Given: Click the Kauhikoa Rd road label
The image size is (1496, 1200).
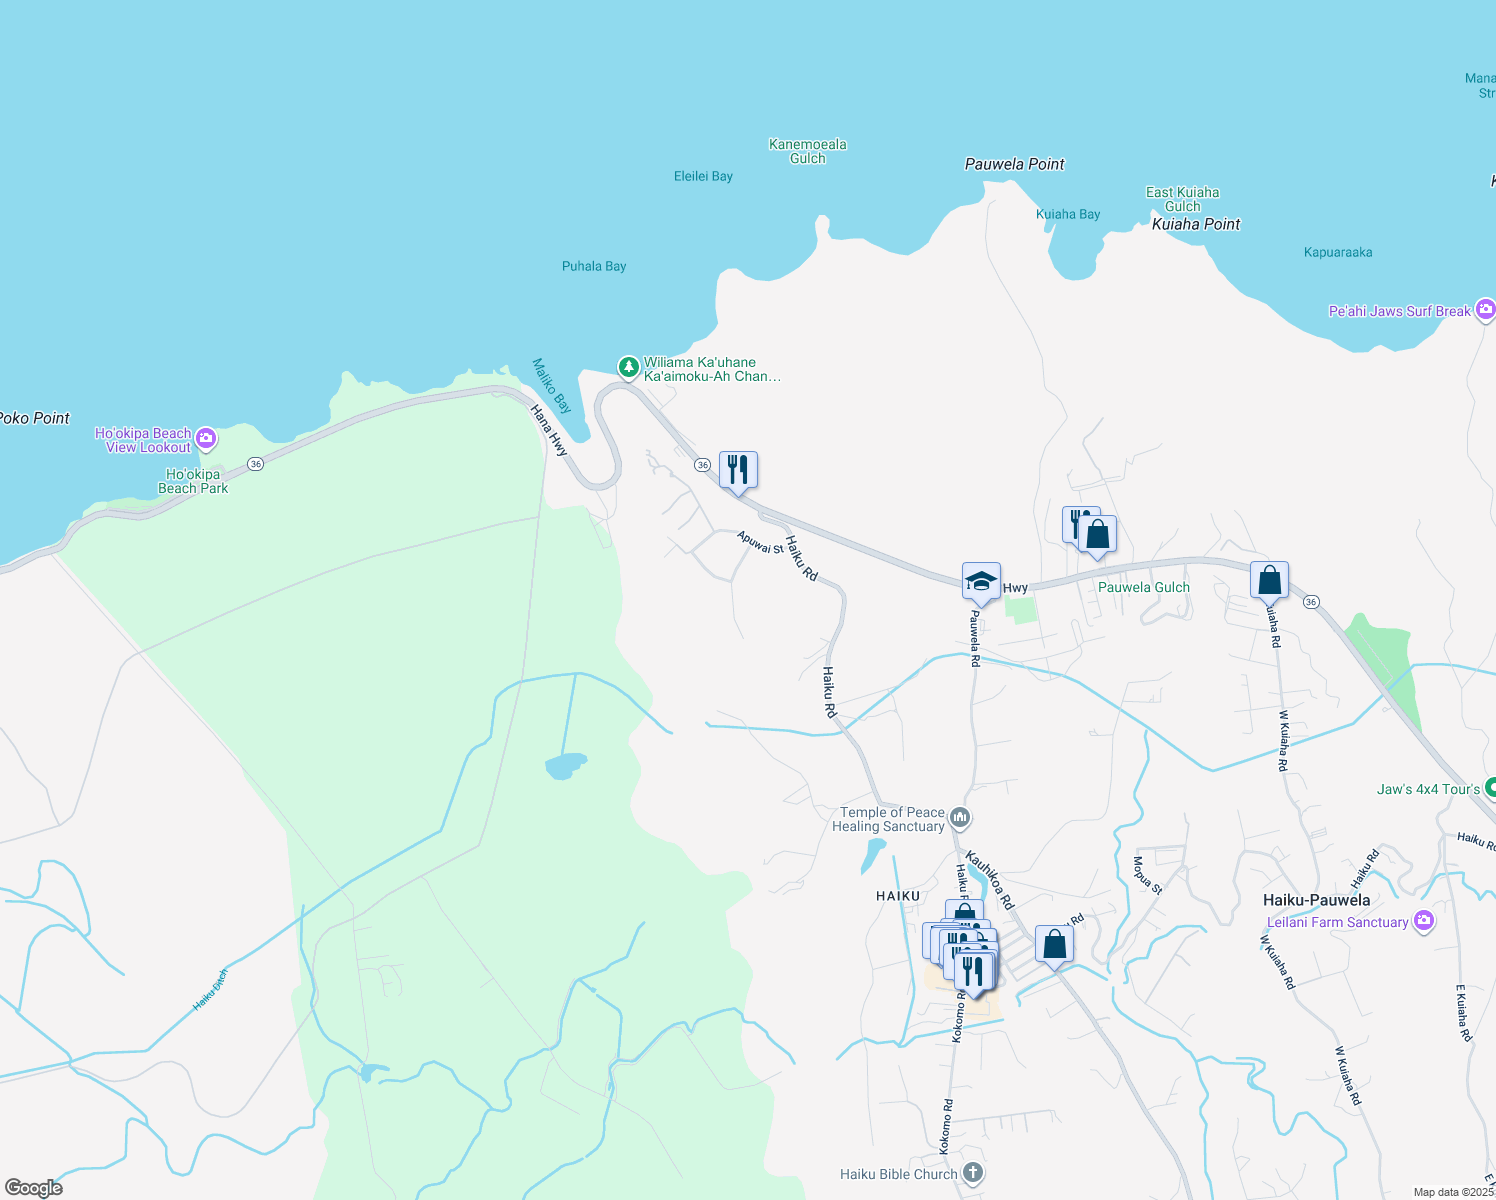Looking at the screenshot, I should click(x=990, y=880).
